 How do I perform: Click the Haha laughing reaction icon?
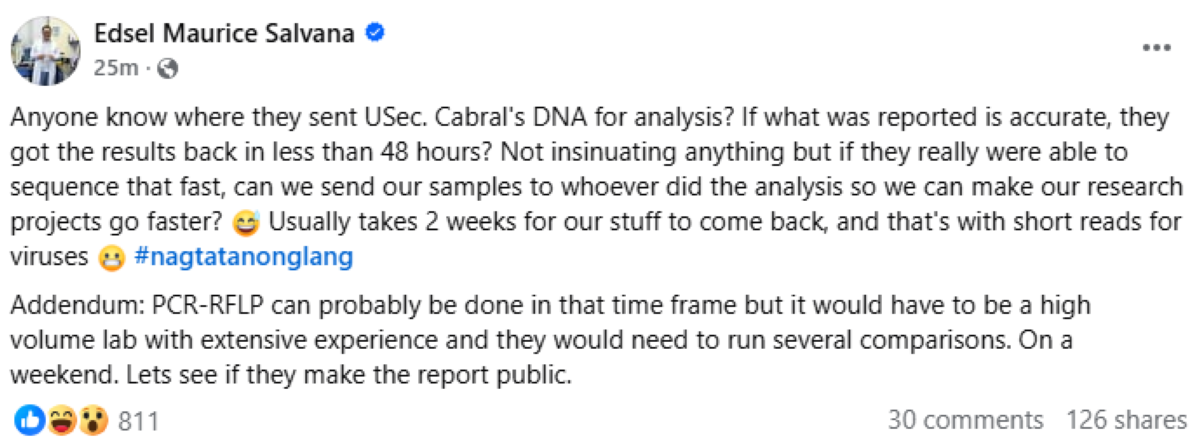pyautogui.click(x=64, y=420)
